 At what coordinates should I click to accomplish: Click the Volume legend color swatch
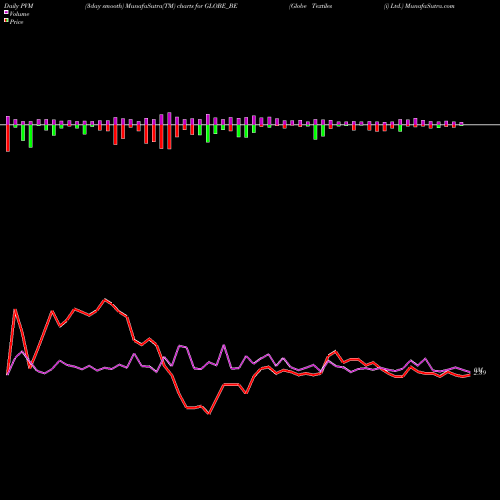tap(6, 12)
